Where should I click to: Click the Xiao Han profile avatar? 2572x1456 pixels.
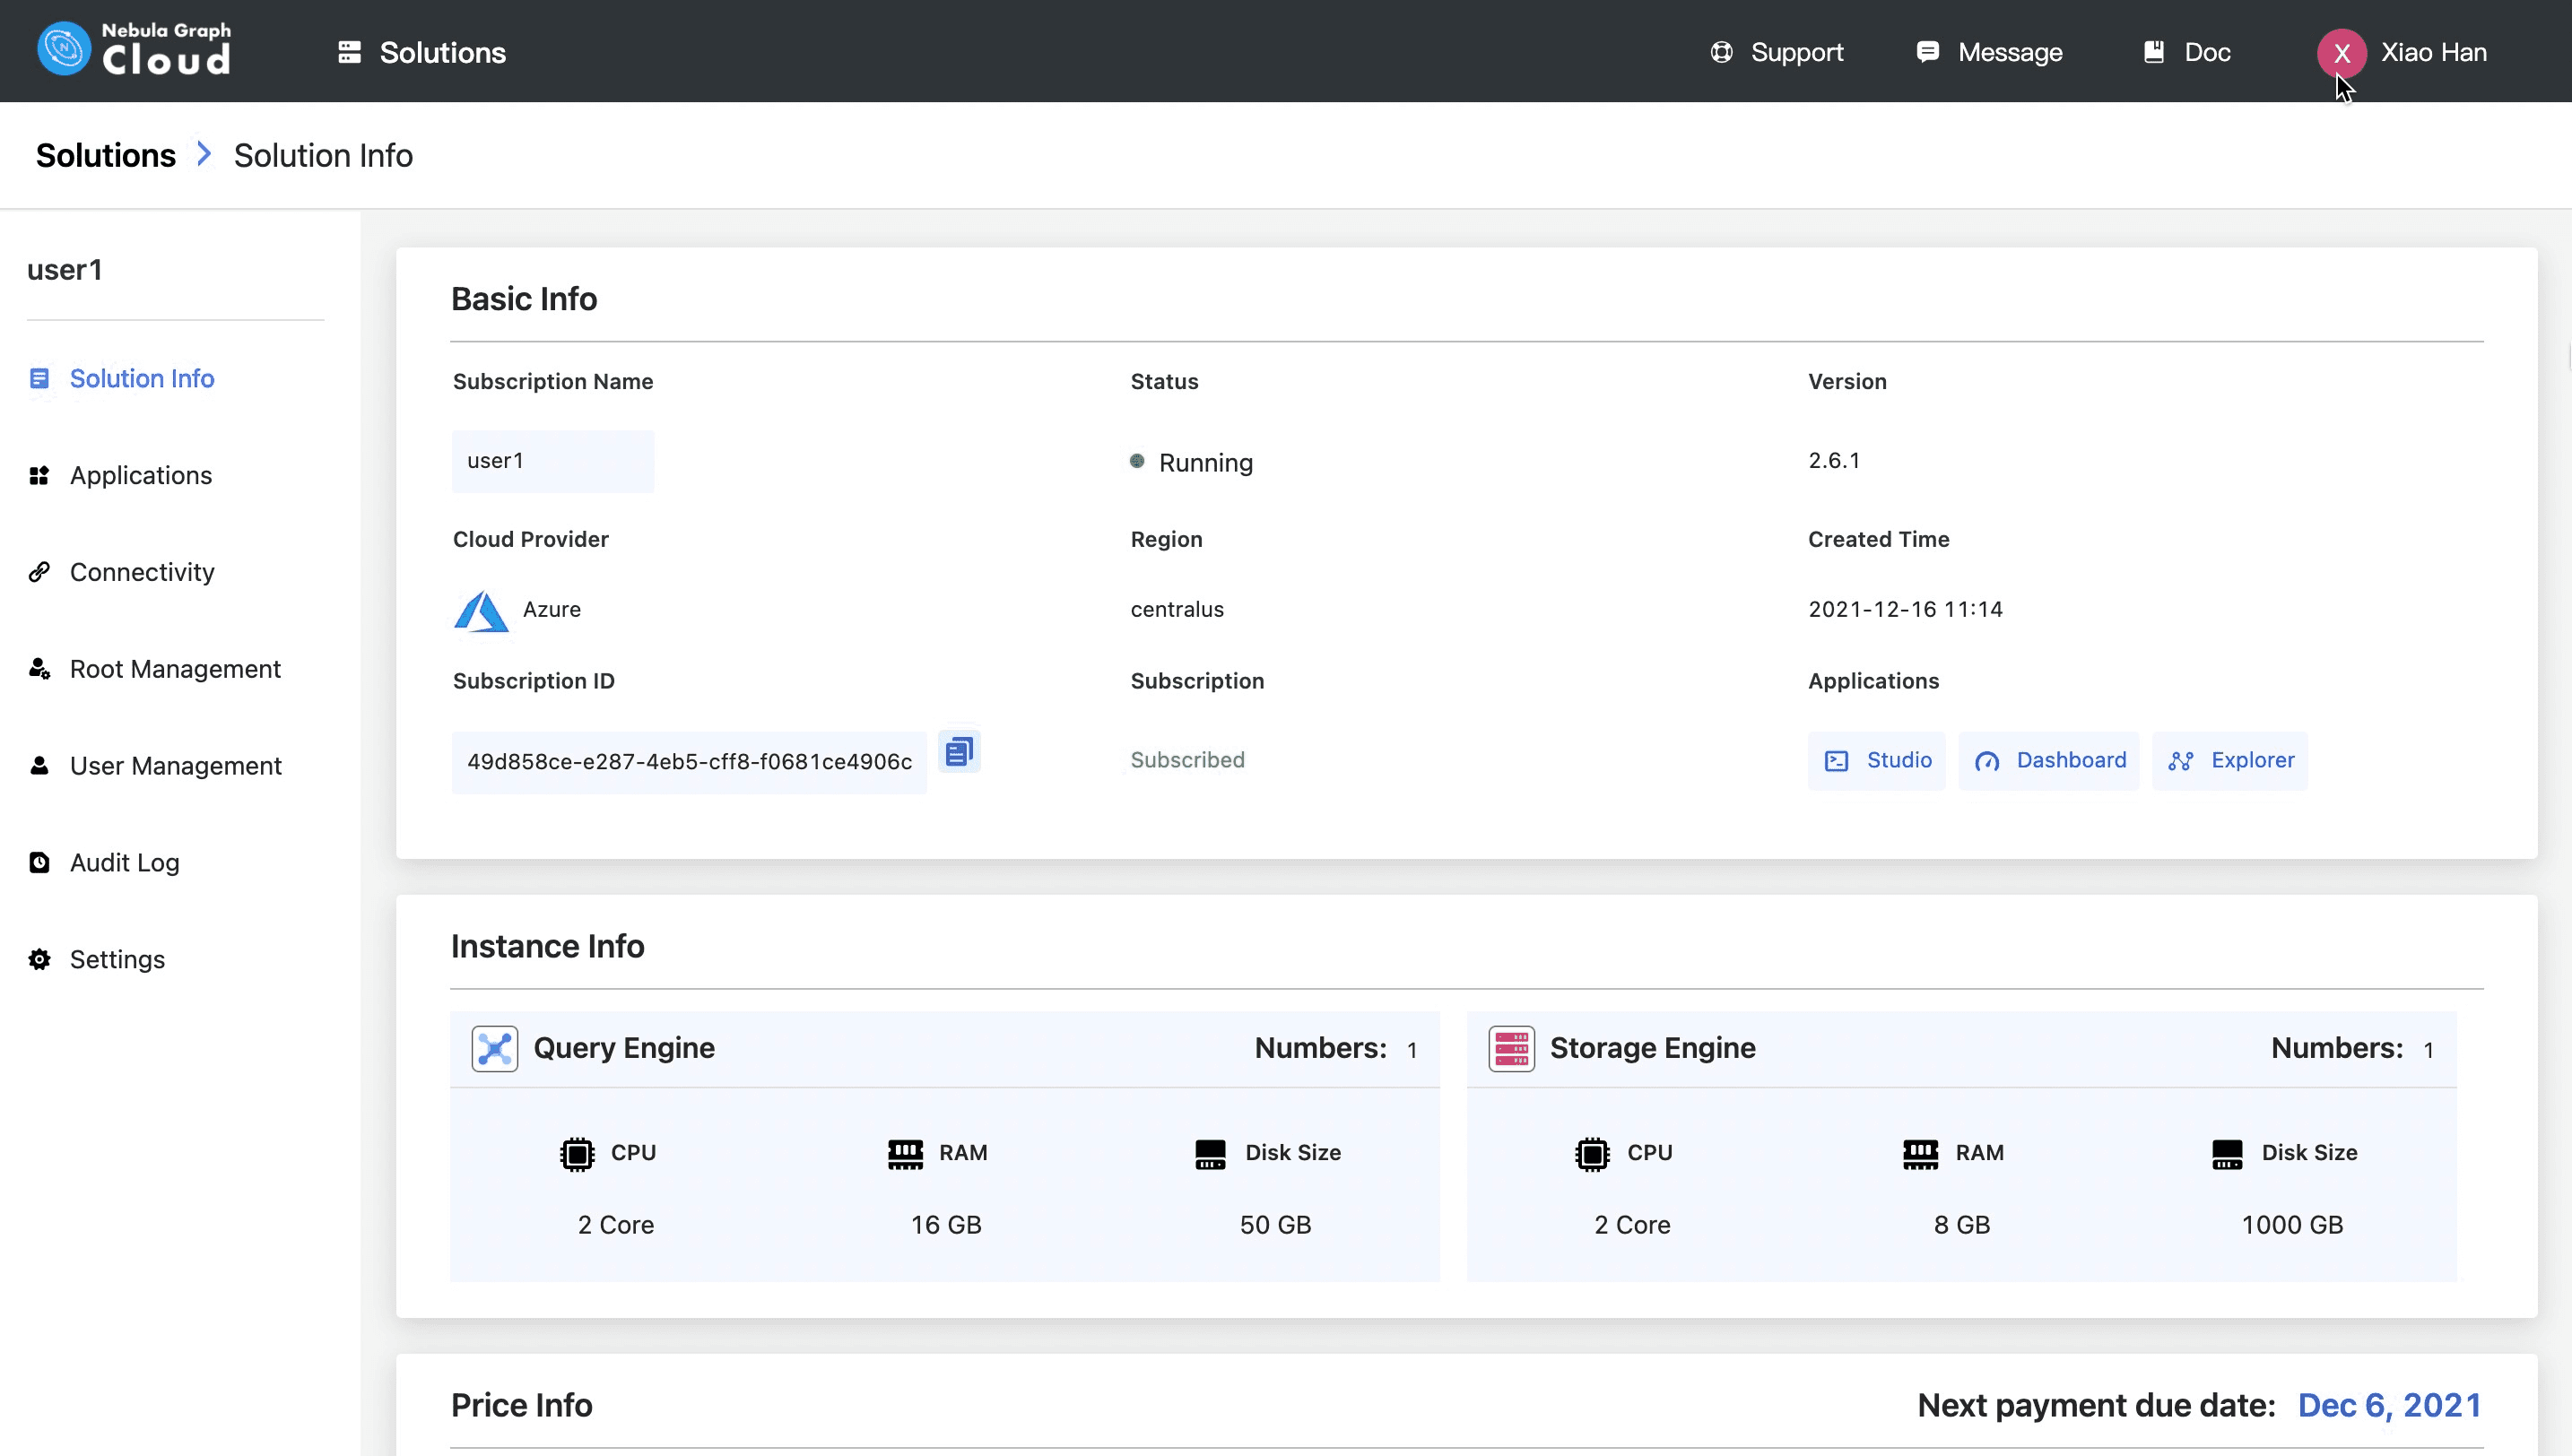(2340, 54)
